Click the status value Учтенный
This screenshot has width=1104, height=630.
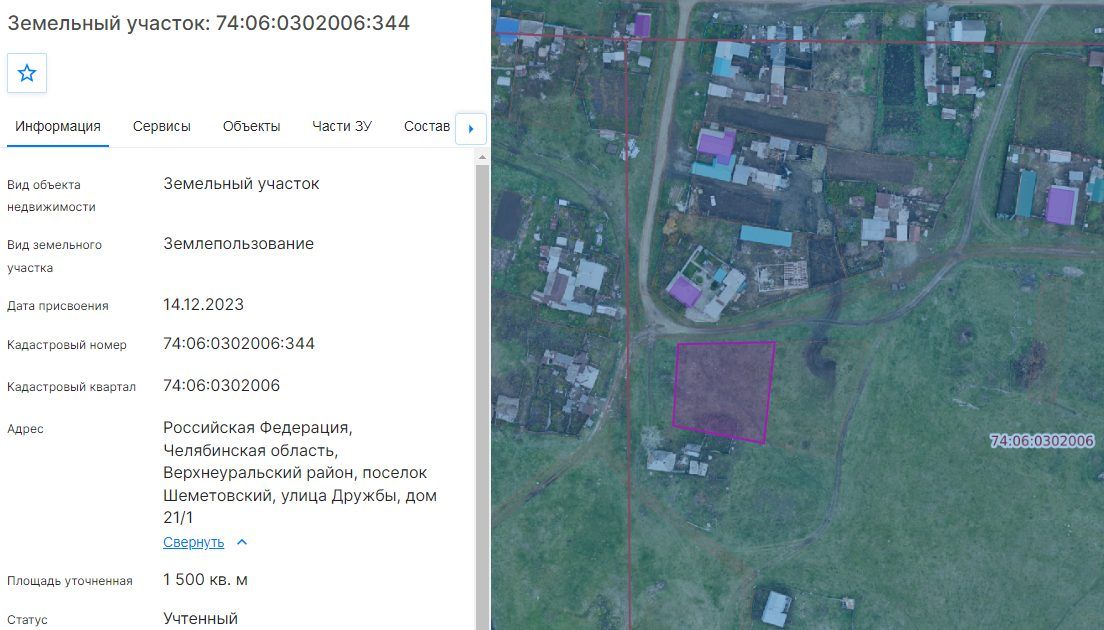201,619
